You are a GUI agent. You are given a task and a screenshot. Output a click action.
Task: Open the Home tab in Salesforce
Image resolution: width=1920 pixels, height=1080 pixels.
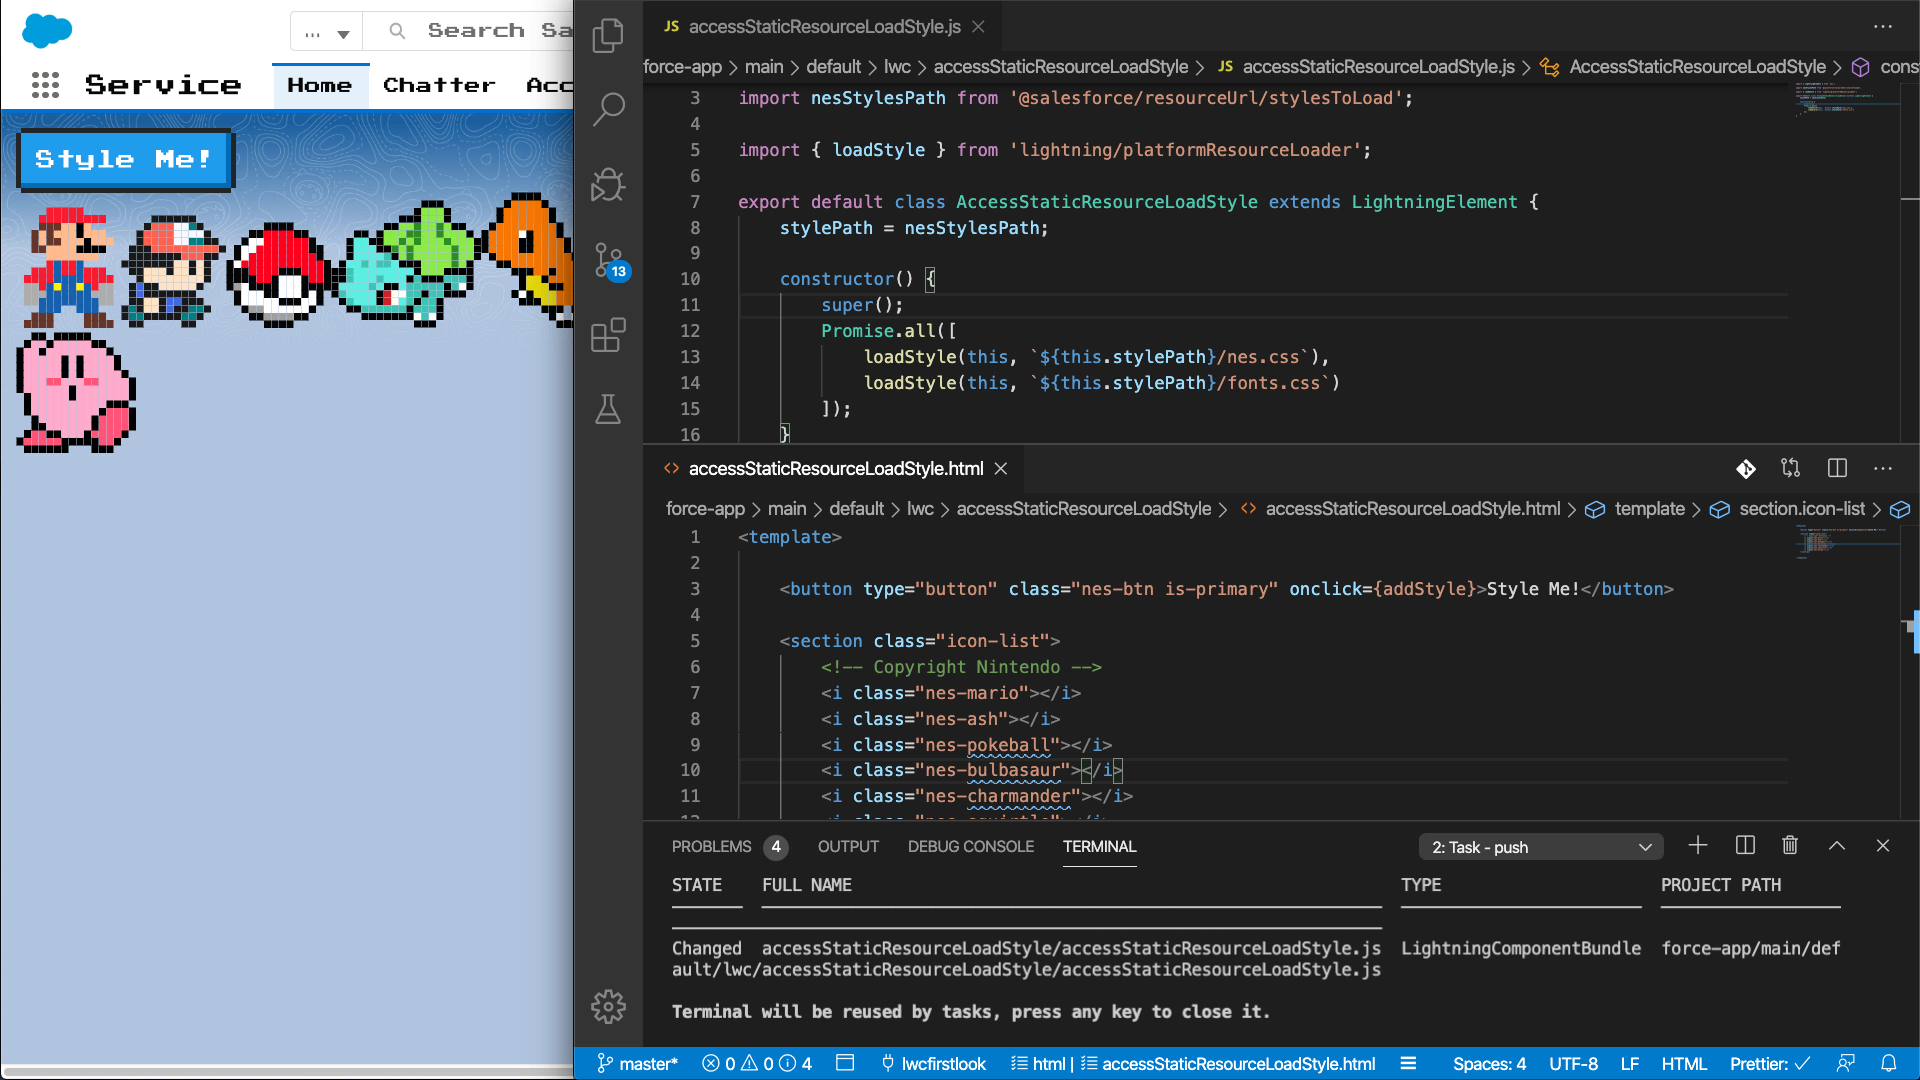click(x=320, y=86)
